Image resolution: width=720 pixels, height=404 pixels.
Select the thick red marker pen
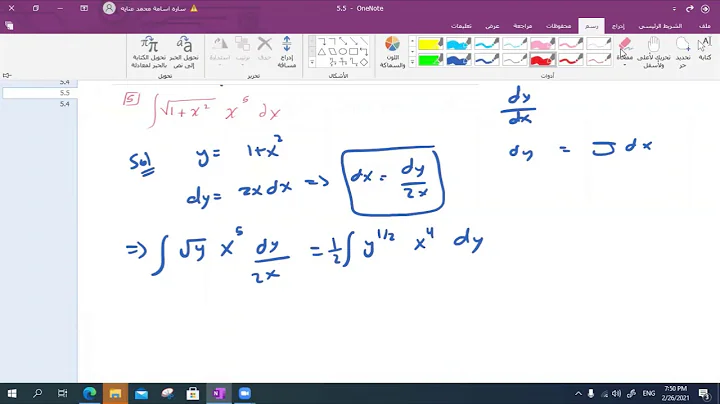coord(543,60)
